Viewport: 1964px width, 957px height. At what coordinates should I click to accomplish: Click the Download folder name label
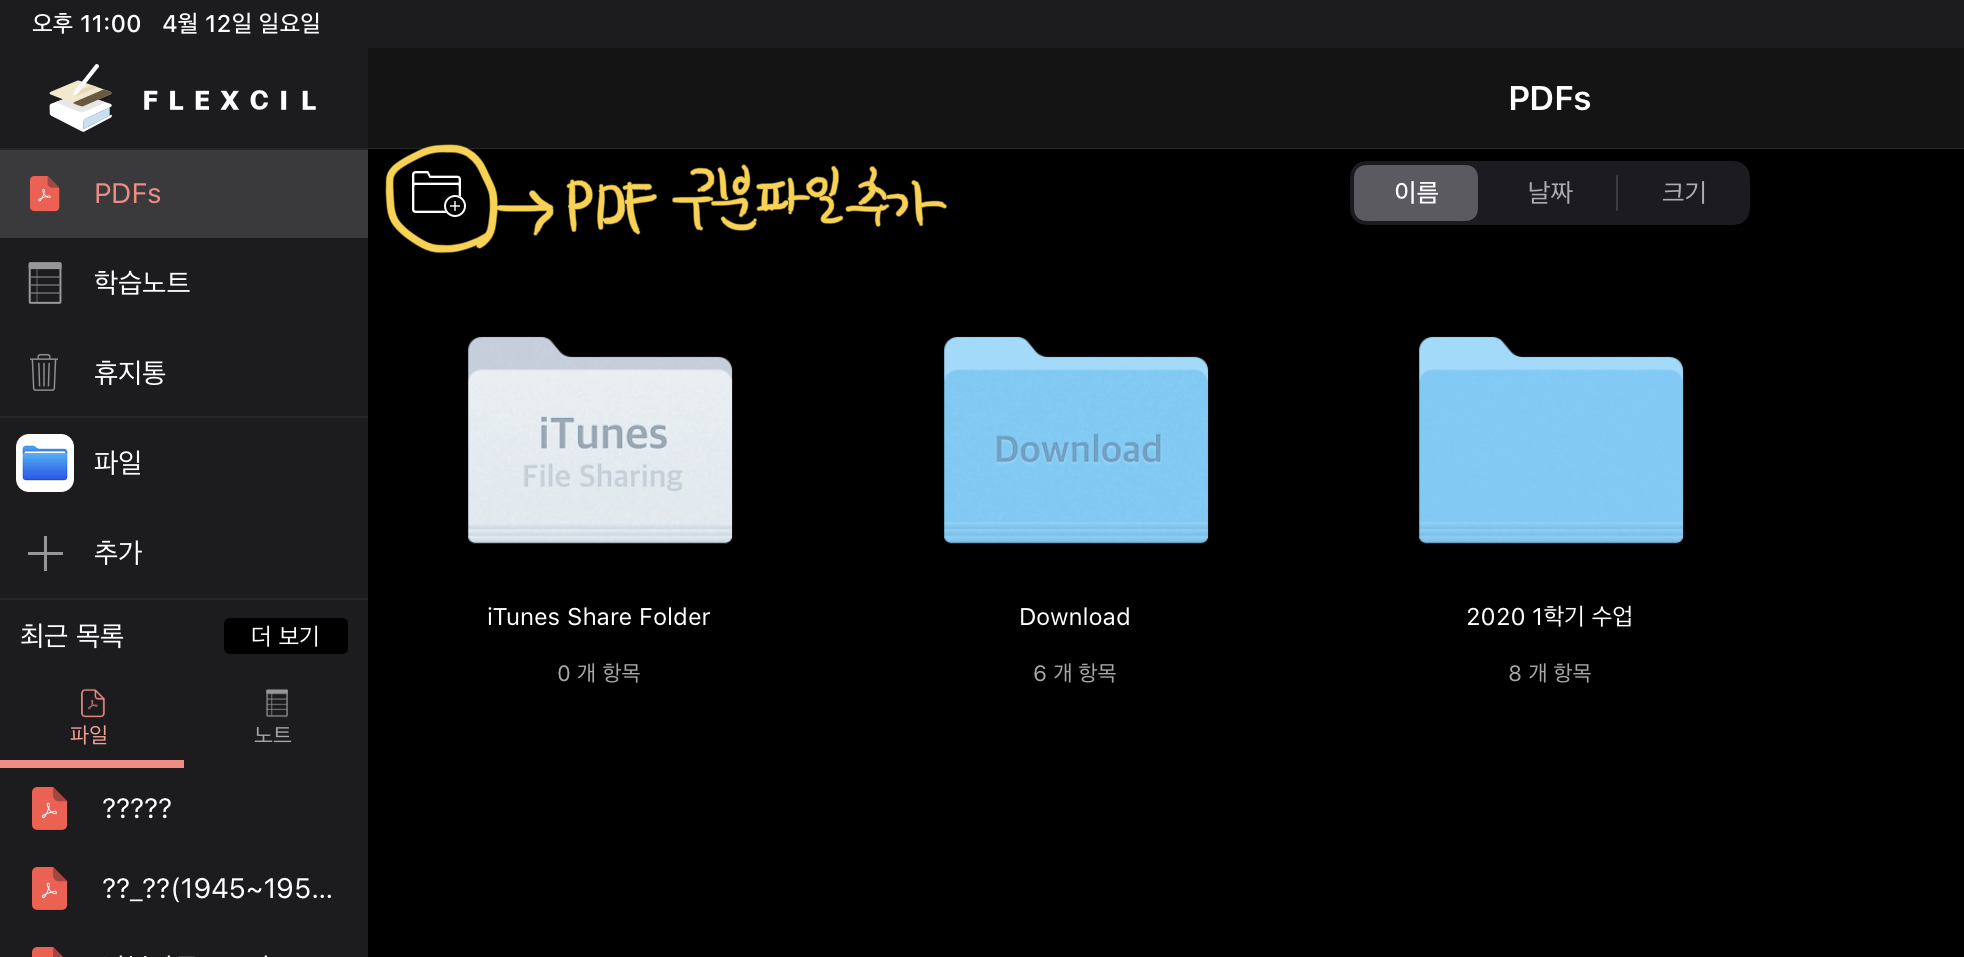click(x=1075, y=617)
